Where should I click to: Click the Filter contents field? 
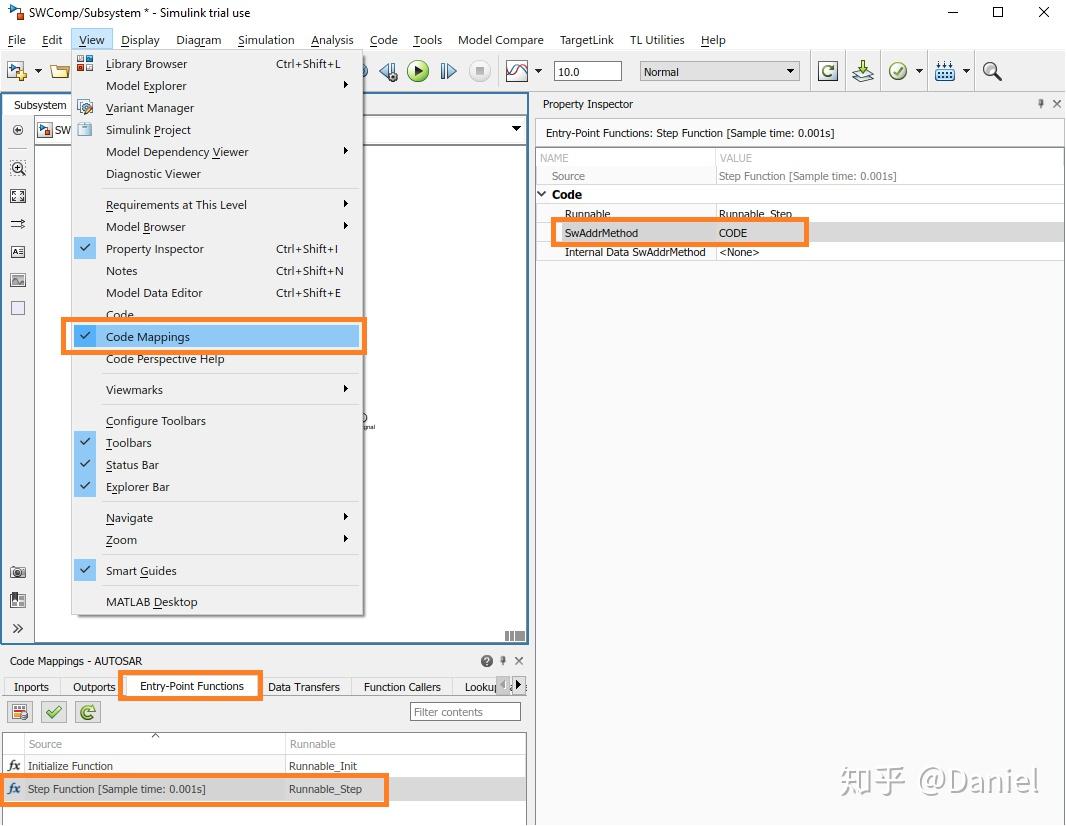(x=466, y=712)
